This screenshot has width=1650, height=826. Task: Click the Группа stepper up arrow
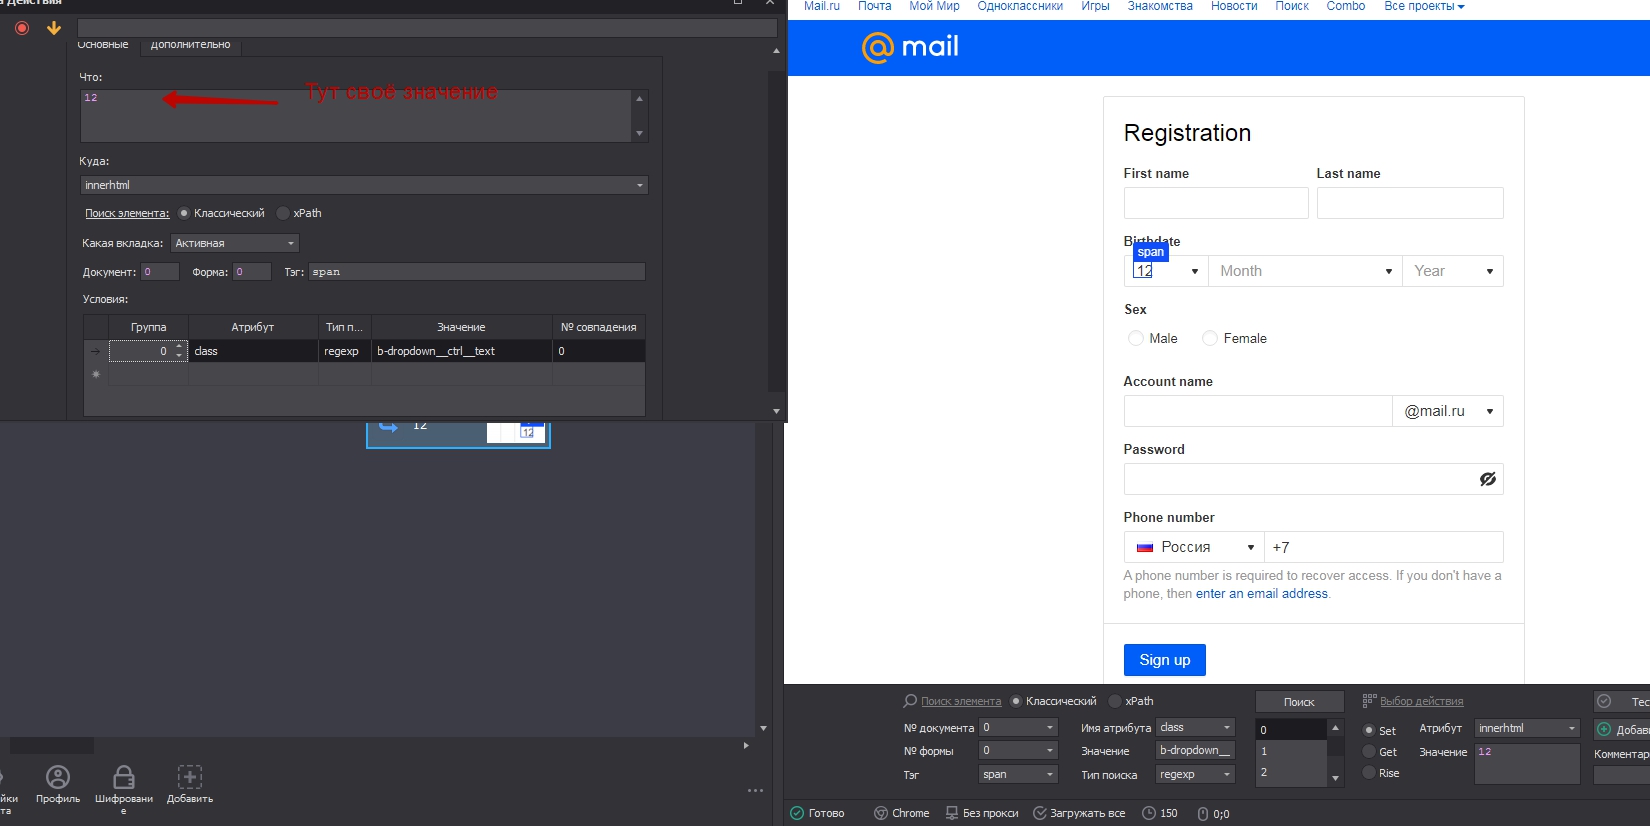(x=180, y=347)
